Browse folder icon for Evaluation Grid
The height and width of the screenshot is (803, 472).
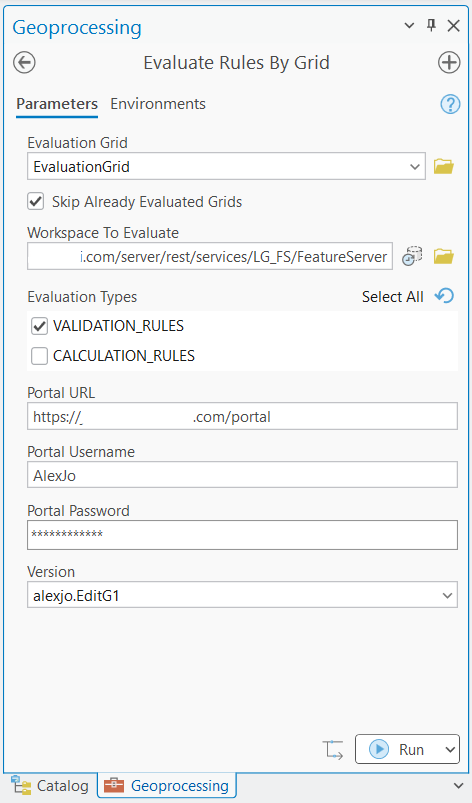(443, 166)
